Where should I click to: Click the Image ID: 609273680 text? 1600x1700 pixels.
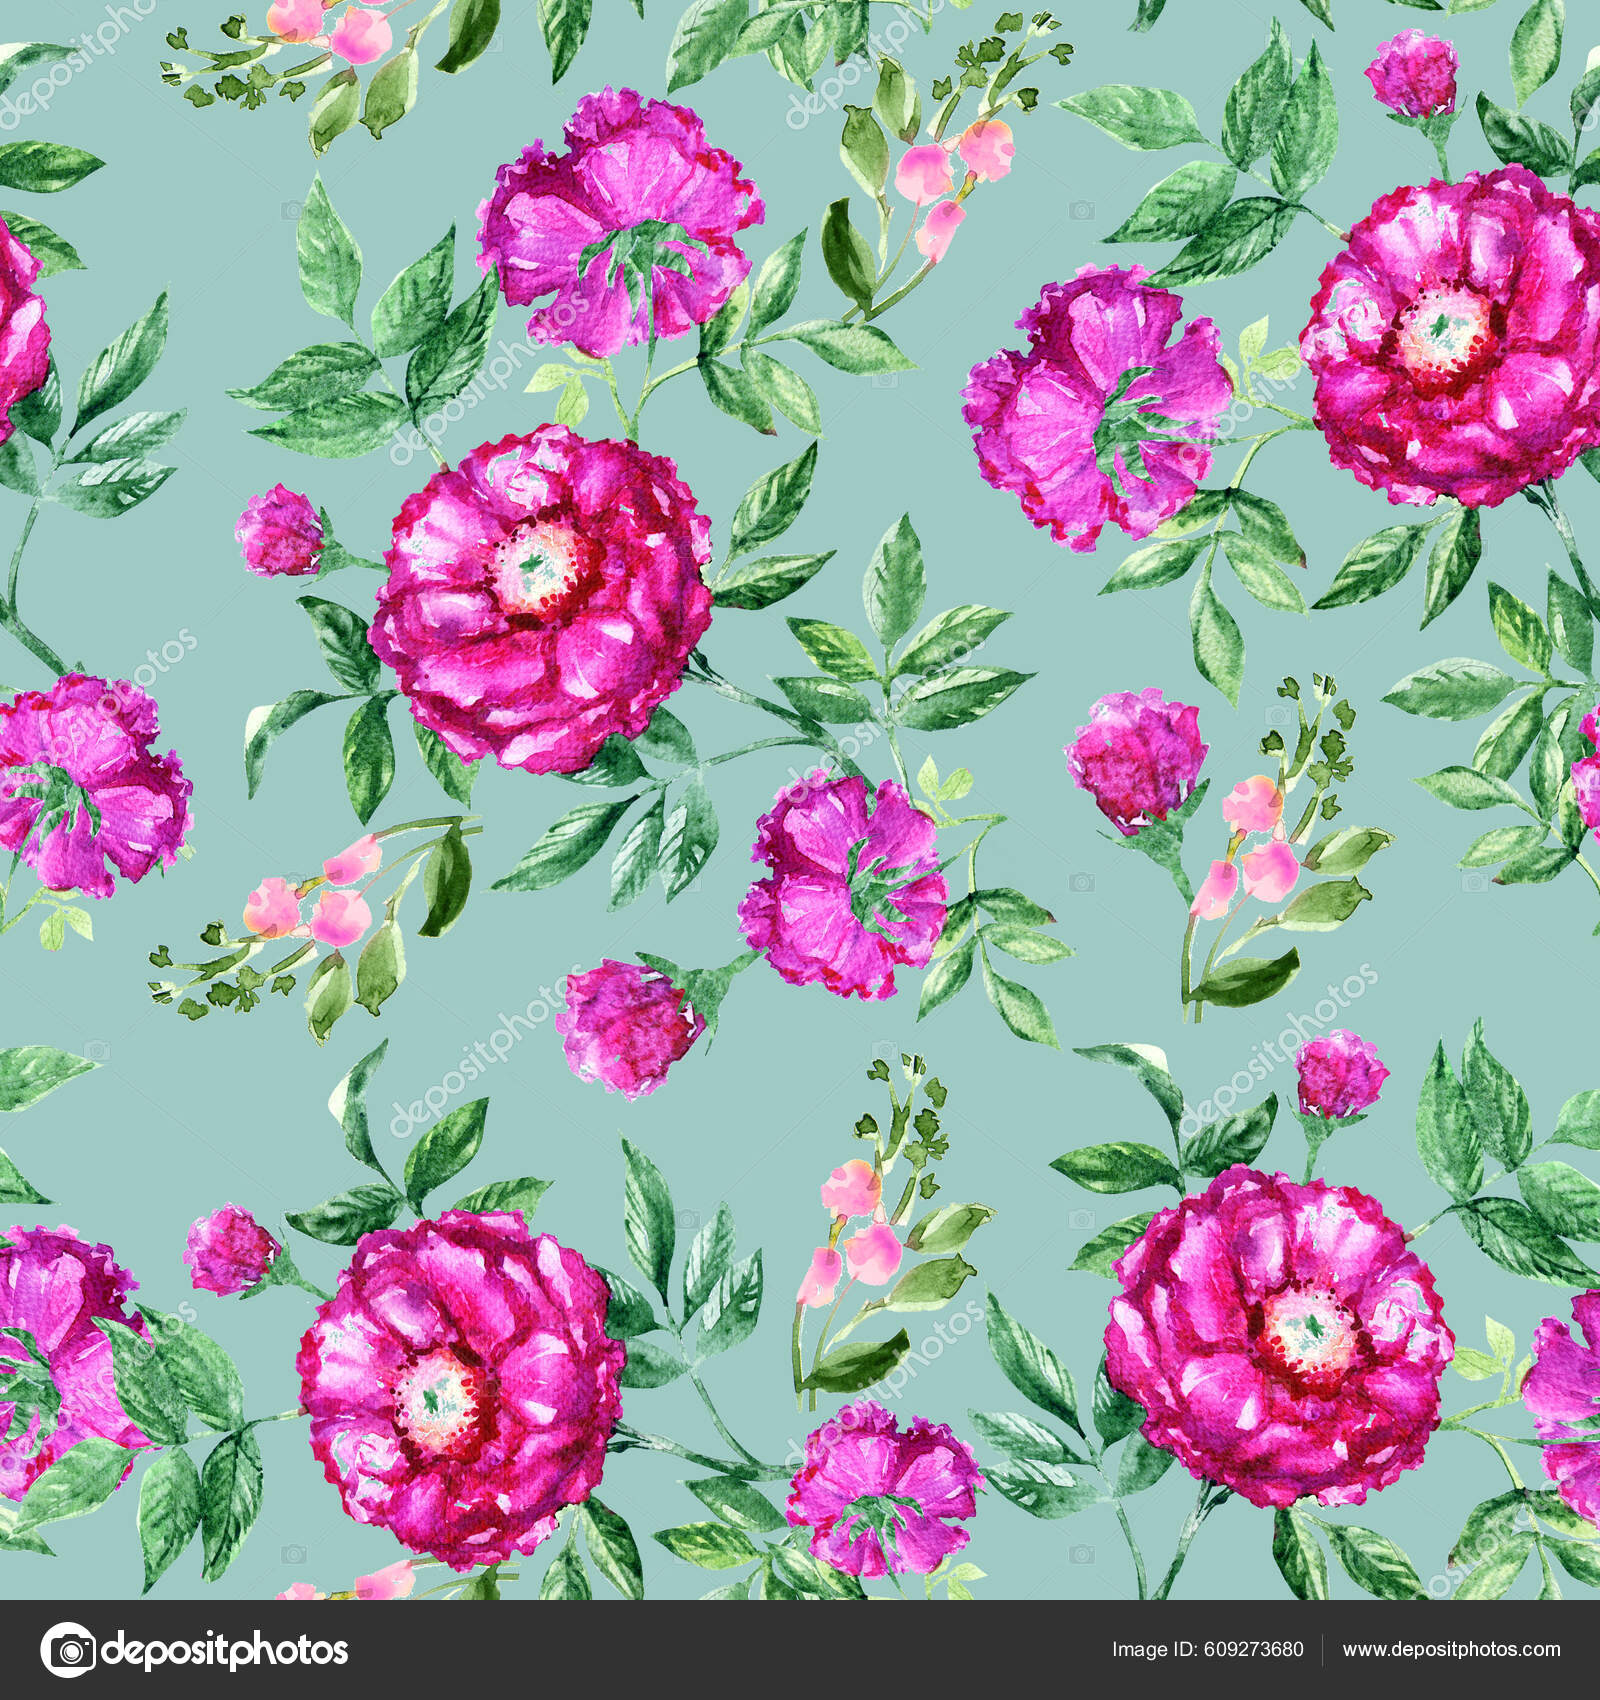[x=1208, y=1649]
